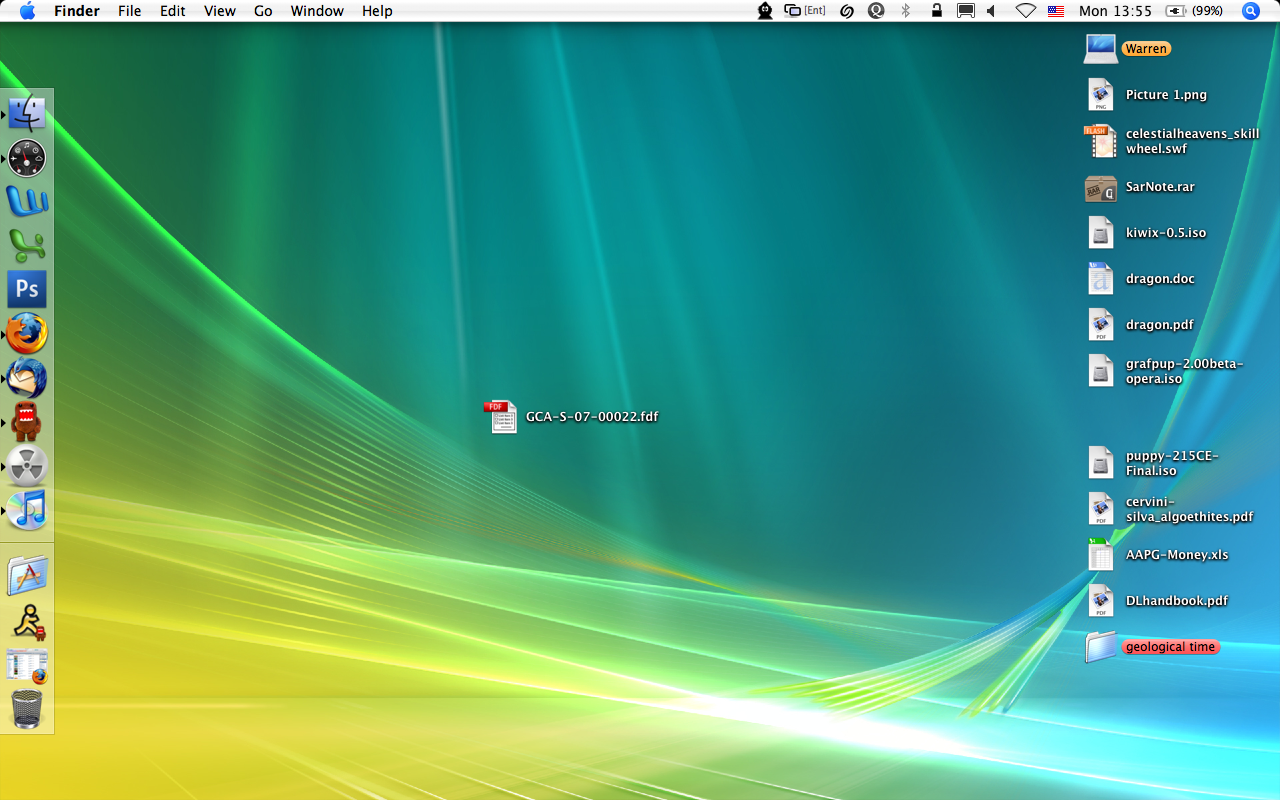
Task: Open Microsoft Excel in the dock
Action: click(x=27, y=245)
